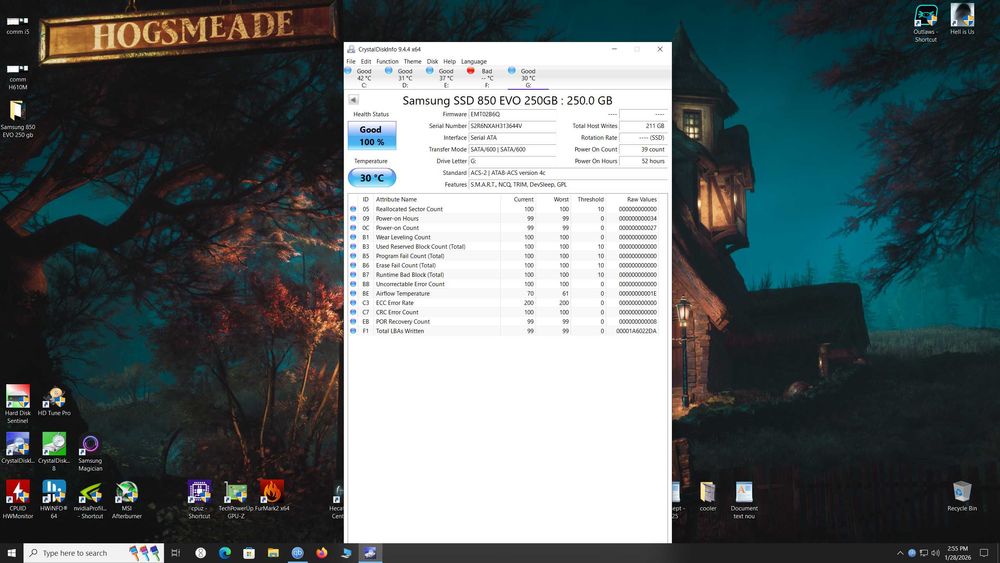Image resolution: width=1000 pixels, height=563 pixels.
Task: Select HWiNFO 64 desktop icon
Action: click(54, 499)
